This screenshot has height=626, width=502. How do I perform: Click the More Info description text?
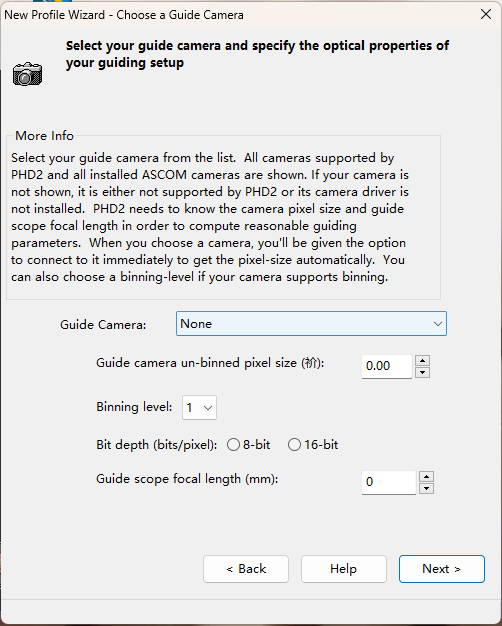click(x=210, y=217)
